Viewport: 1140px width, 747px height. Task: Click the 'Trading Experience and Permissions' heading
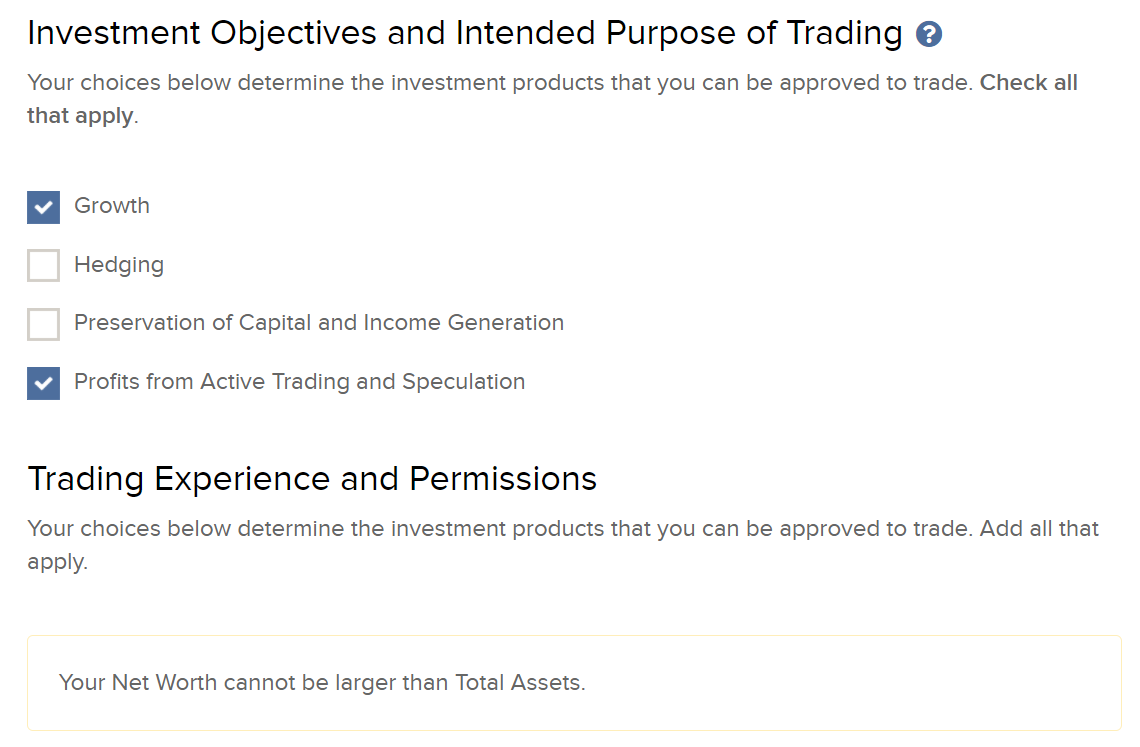click(x=312, y=479)
